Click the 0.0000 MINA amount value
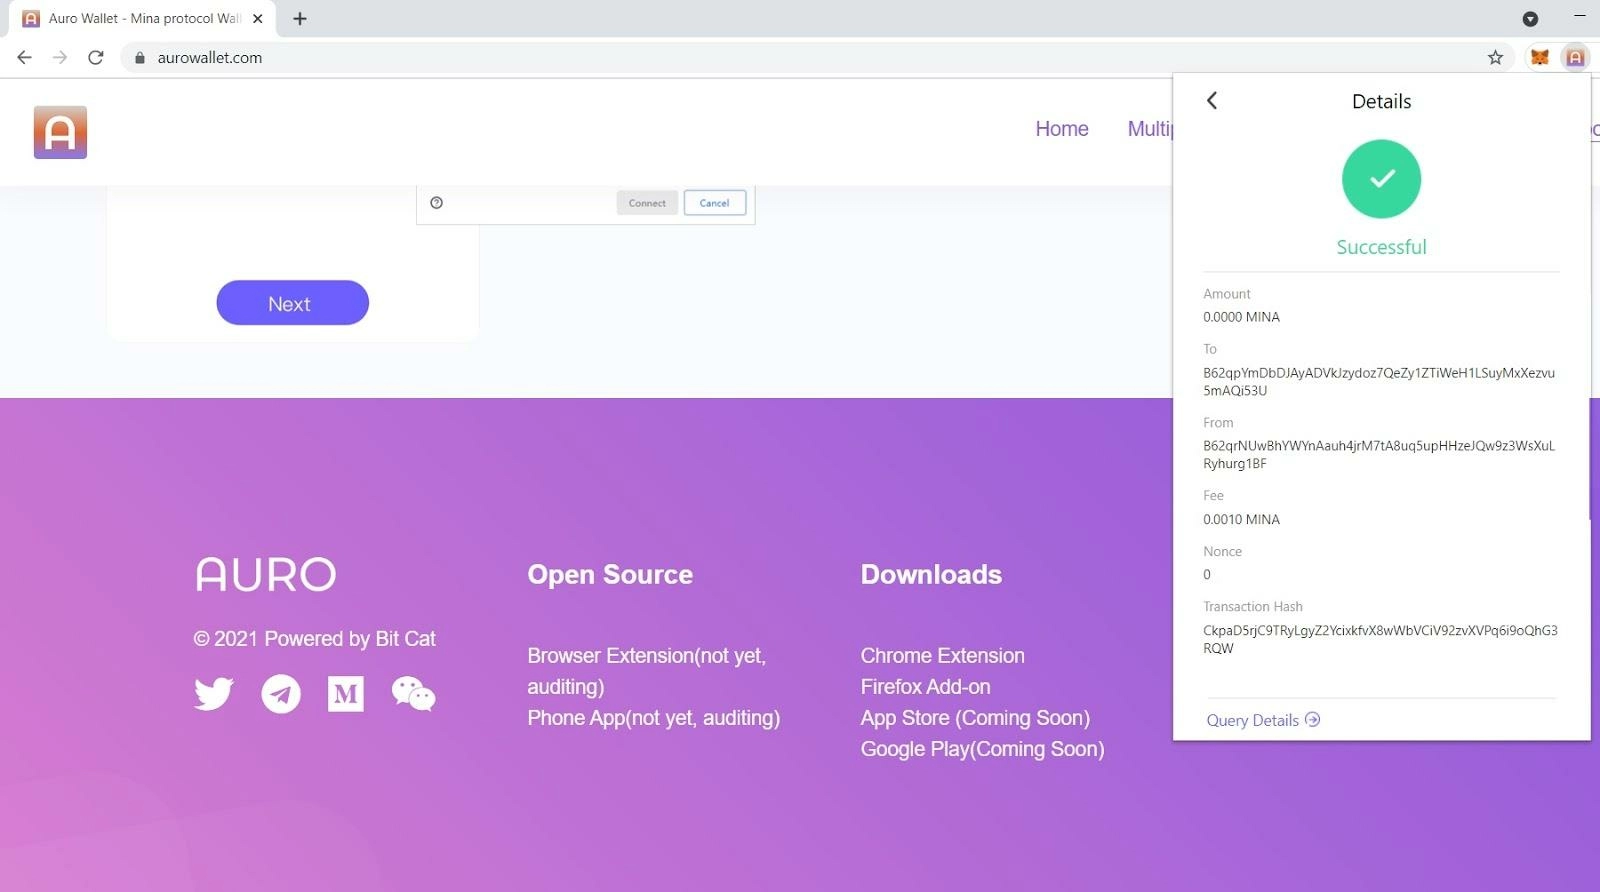 tap(1241, 317)
